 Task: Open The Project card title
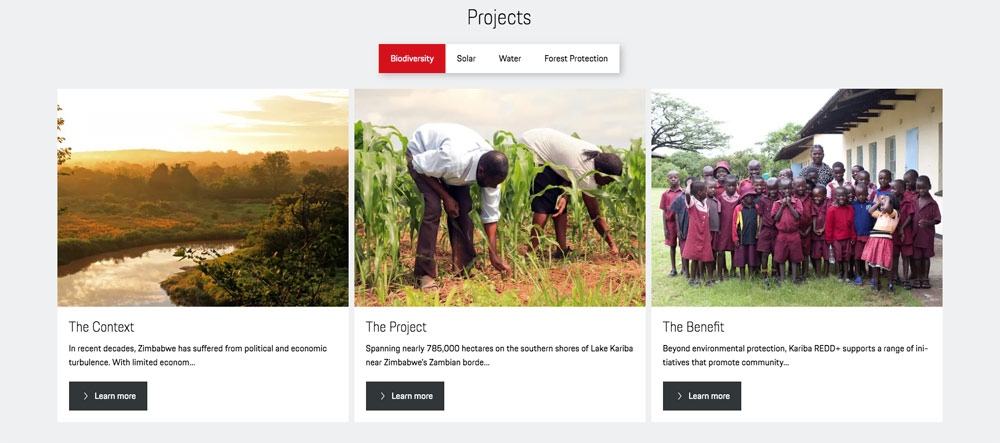click(x=396, y=327)
